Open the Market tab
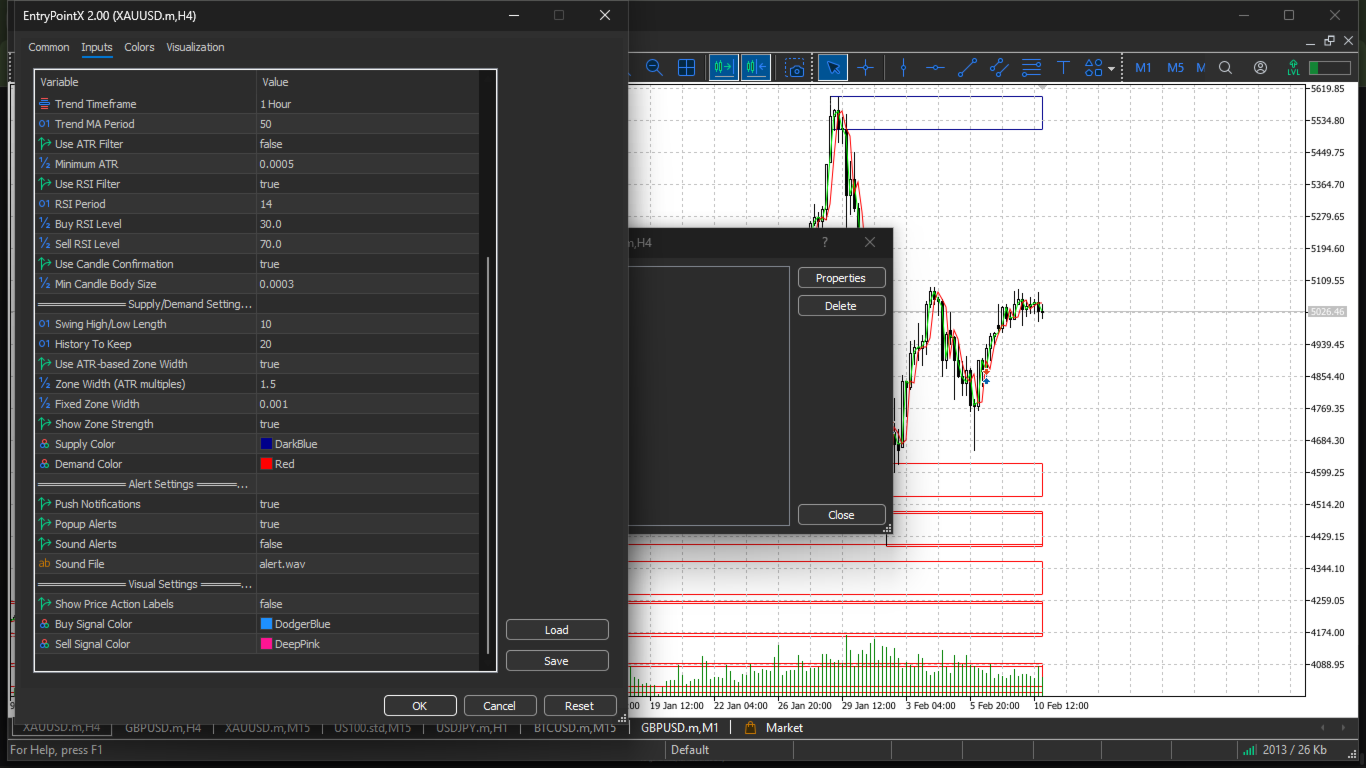 [x=775, y=728]
